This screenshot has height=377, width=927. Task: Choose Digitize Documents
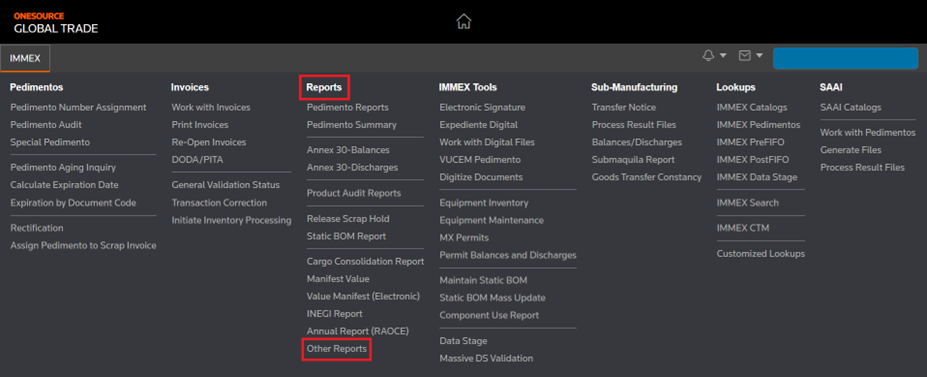(481, 177)
